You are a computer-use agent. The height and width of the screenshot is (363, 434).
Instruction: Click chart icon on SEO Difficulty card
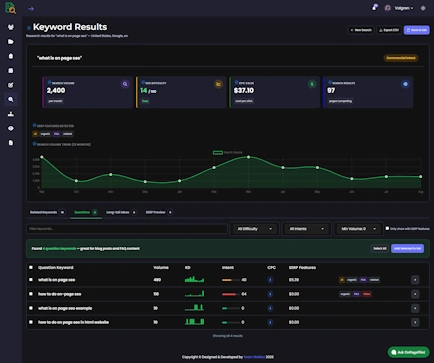pos(218,84)
